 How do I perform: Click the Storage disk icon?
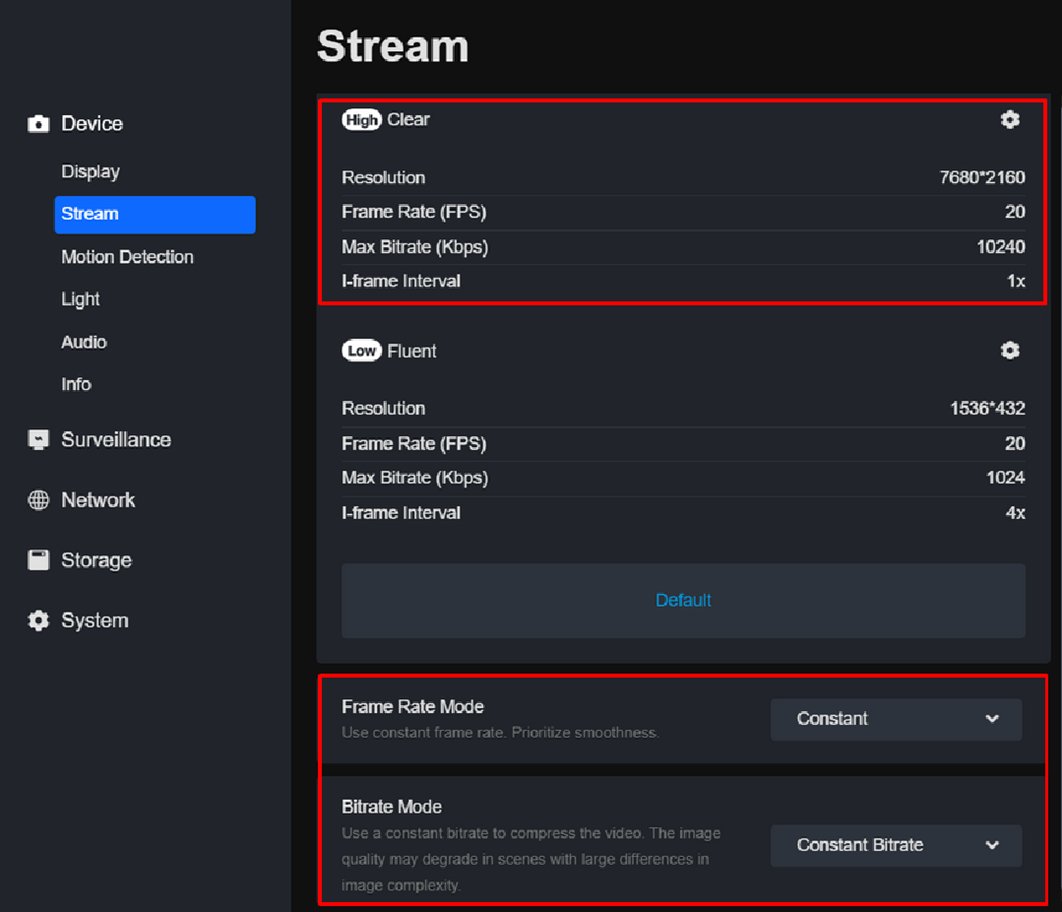[x=39, y=560]
